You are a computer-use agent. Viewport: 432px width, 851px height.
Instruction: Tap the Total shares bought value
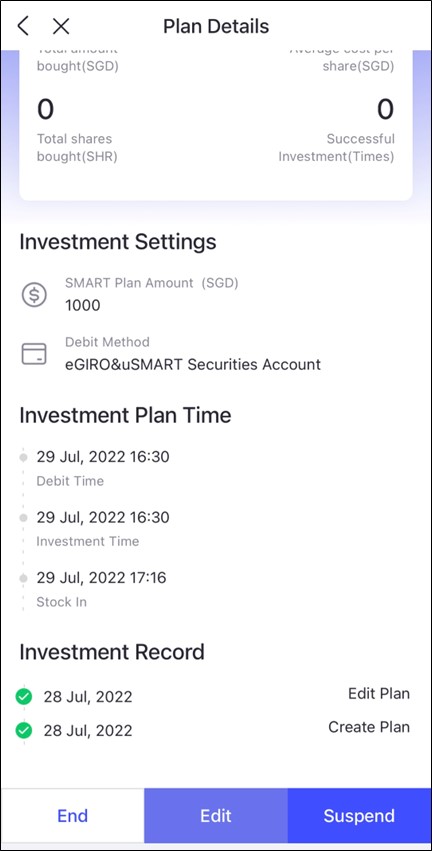(46, 110)
